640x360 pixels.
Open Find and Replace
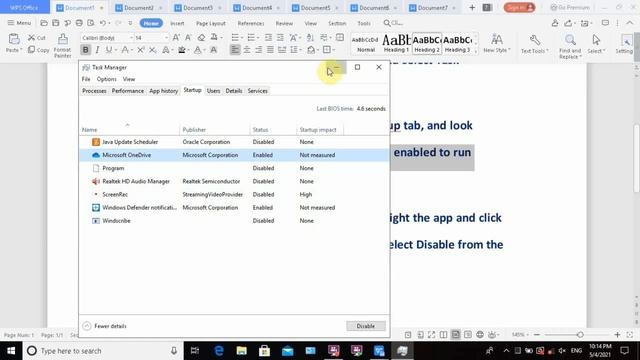(570, 46)
